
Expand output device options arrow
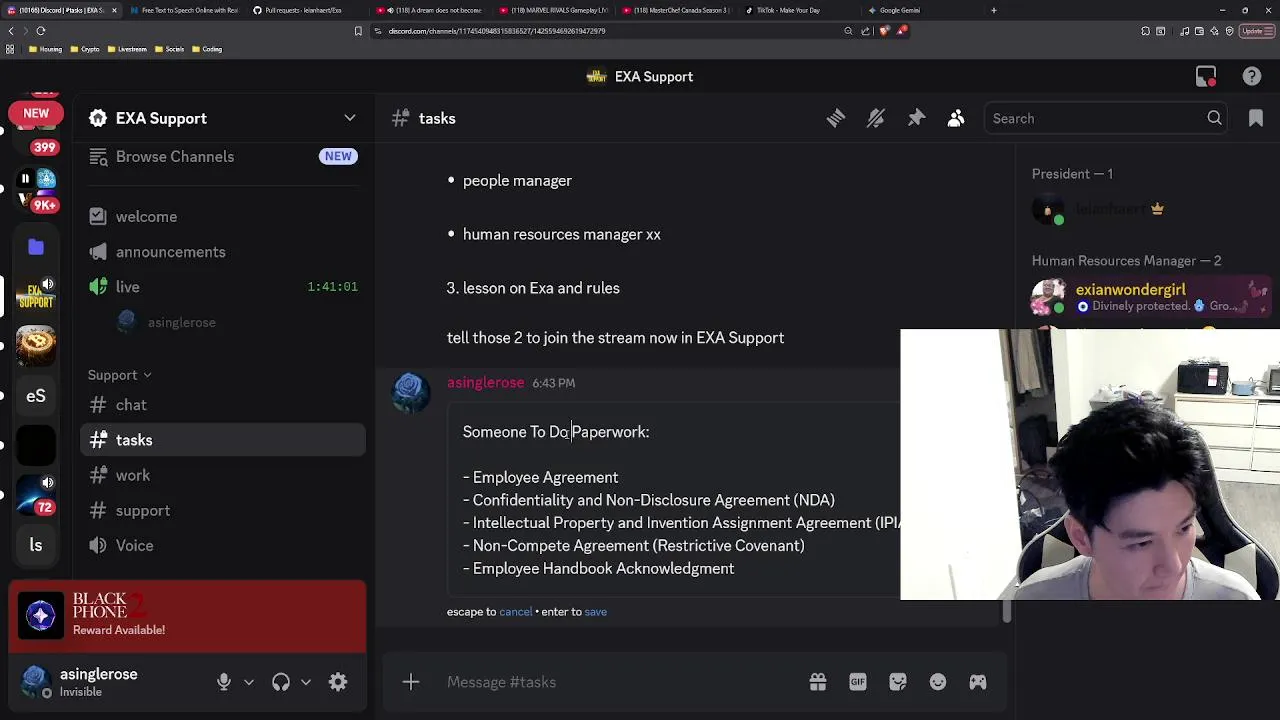coord(306,682)
